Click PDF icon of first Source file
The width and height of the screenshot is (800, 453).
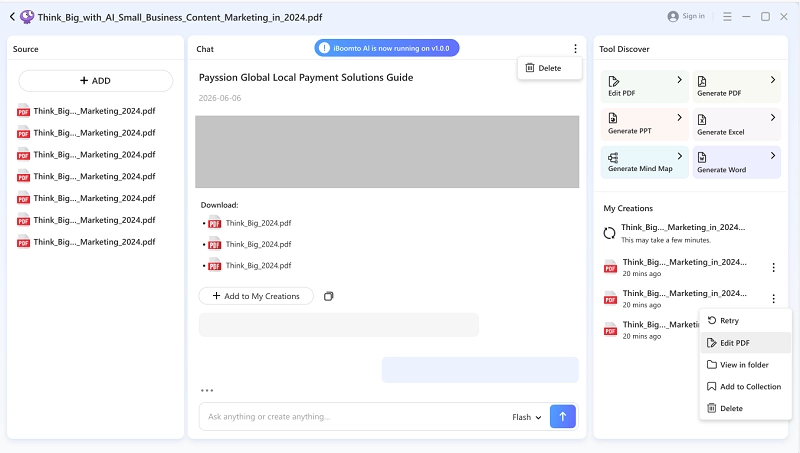pos(23,111)
